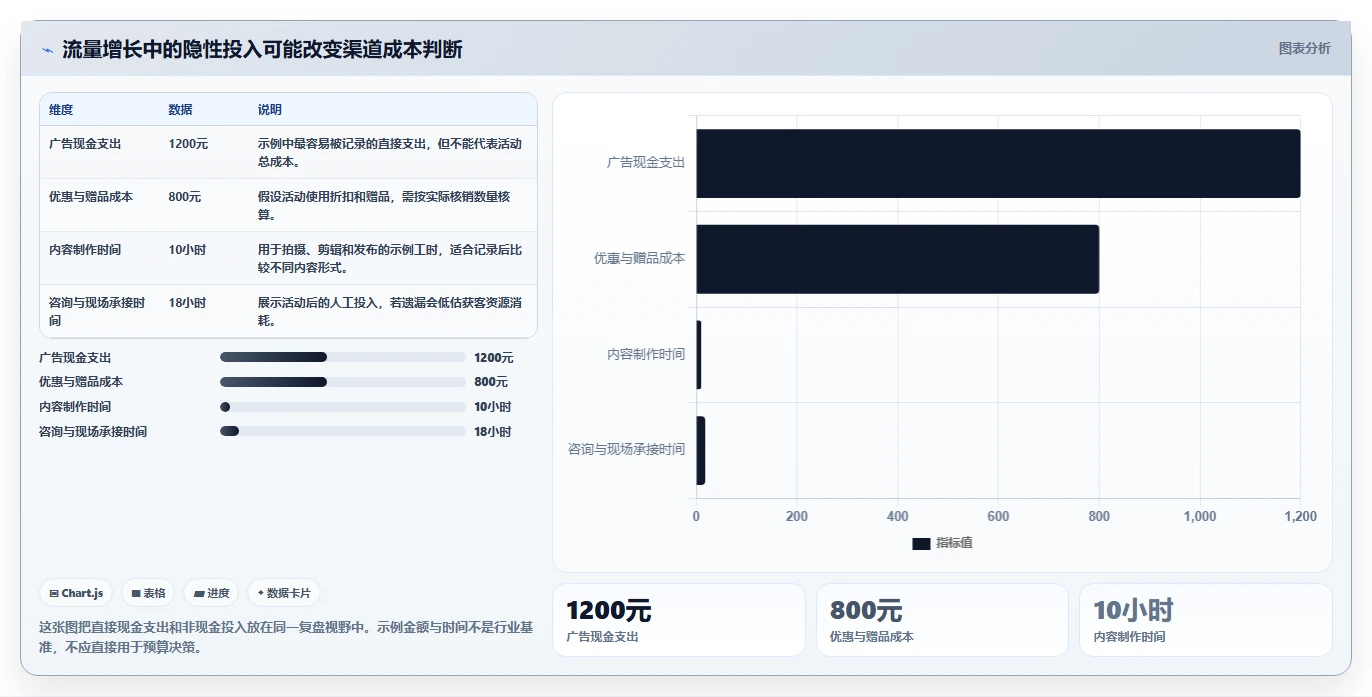Image resolution: width=1372 pixels, height=697 pixels.
Task: Toggle the 指标值 chart legend item
Action: click(x=942, y=543)
